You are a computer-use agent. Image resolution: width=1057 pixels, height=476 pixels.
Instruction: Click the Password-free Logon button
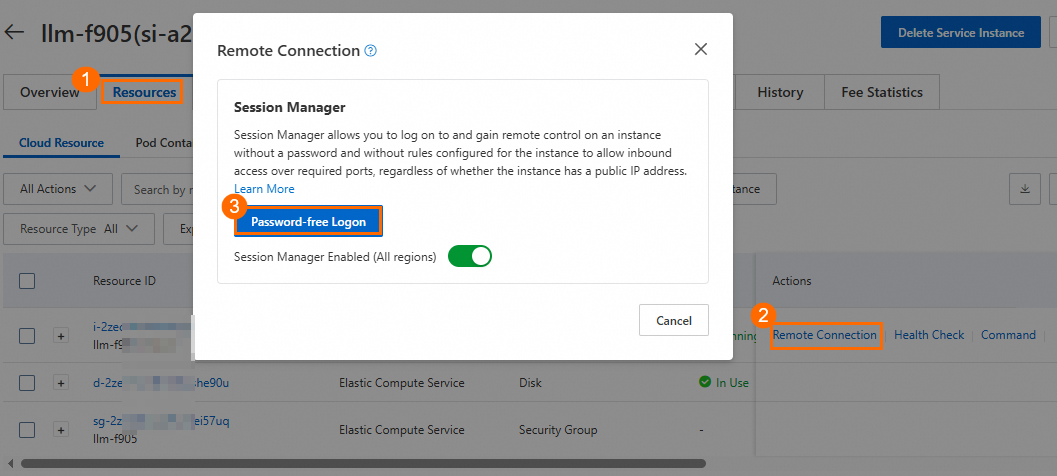tap(308, 221)
